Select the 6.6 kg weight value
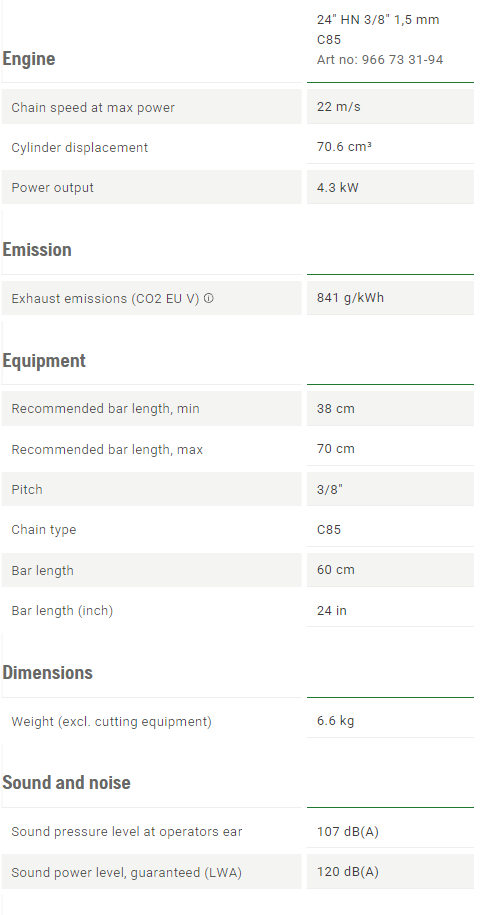This screenshot has height=915, width=482. [x=336, y=721]
